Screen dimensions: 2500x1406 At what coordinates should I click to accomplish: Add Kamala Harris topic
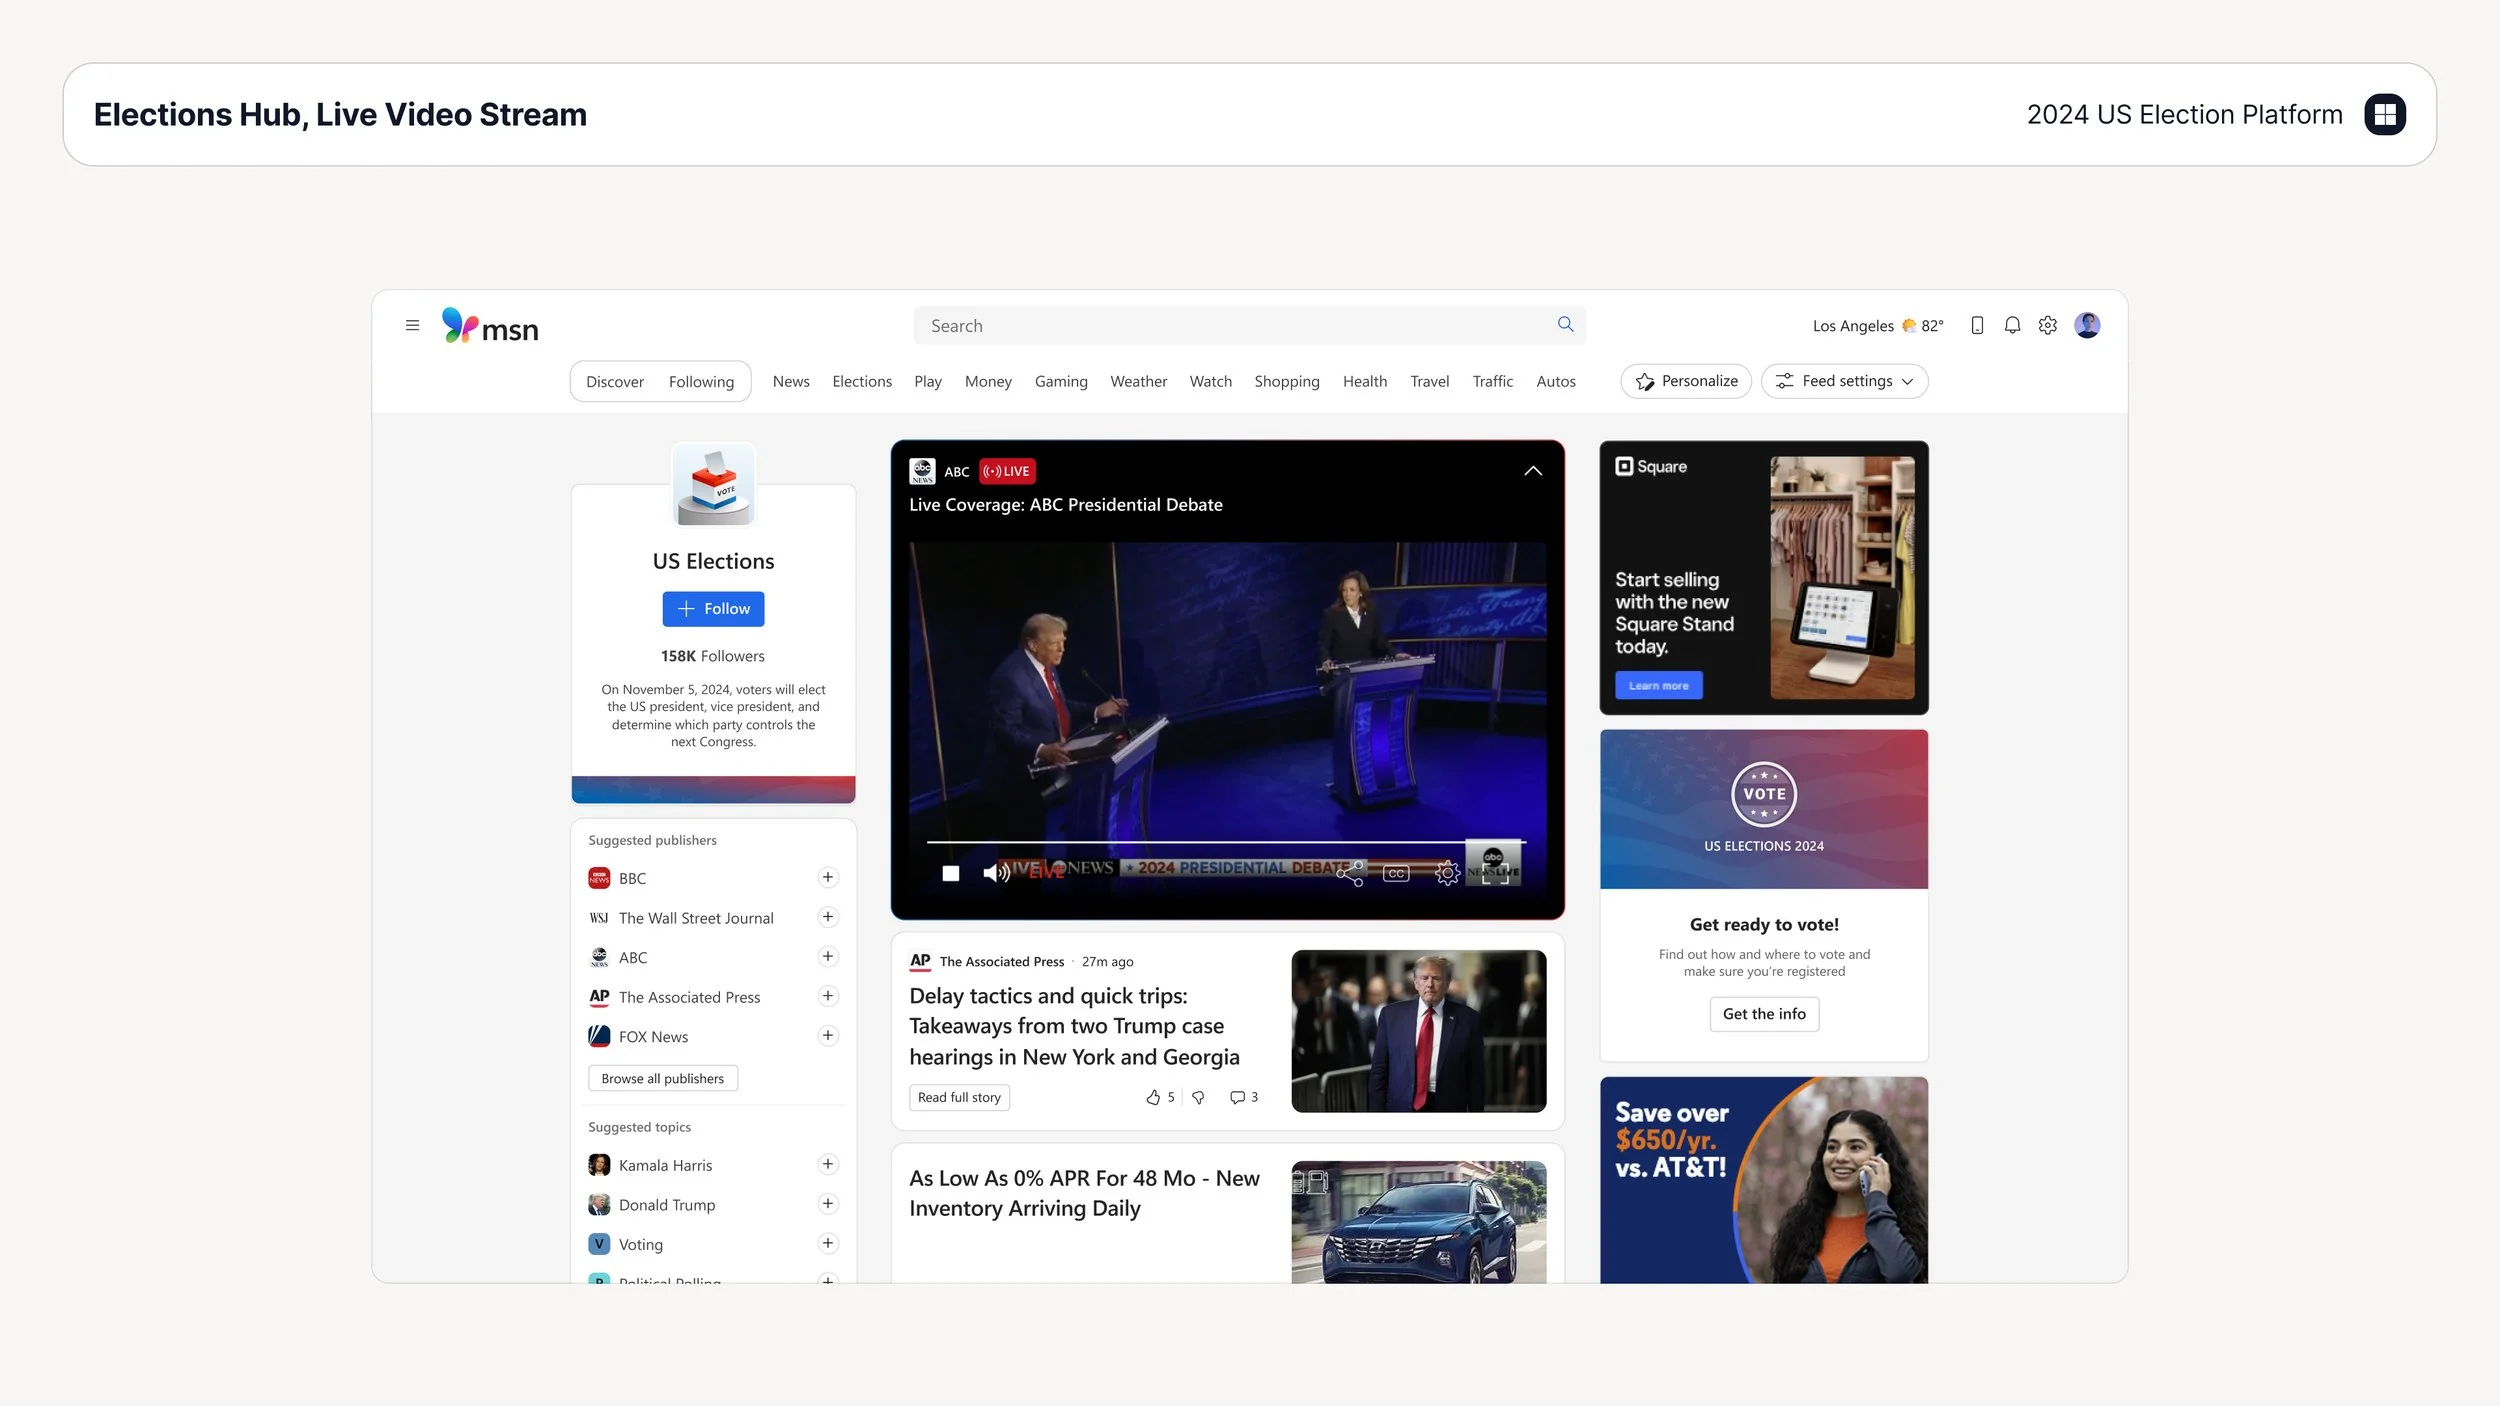[827, 1165]
